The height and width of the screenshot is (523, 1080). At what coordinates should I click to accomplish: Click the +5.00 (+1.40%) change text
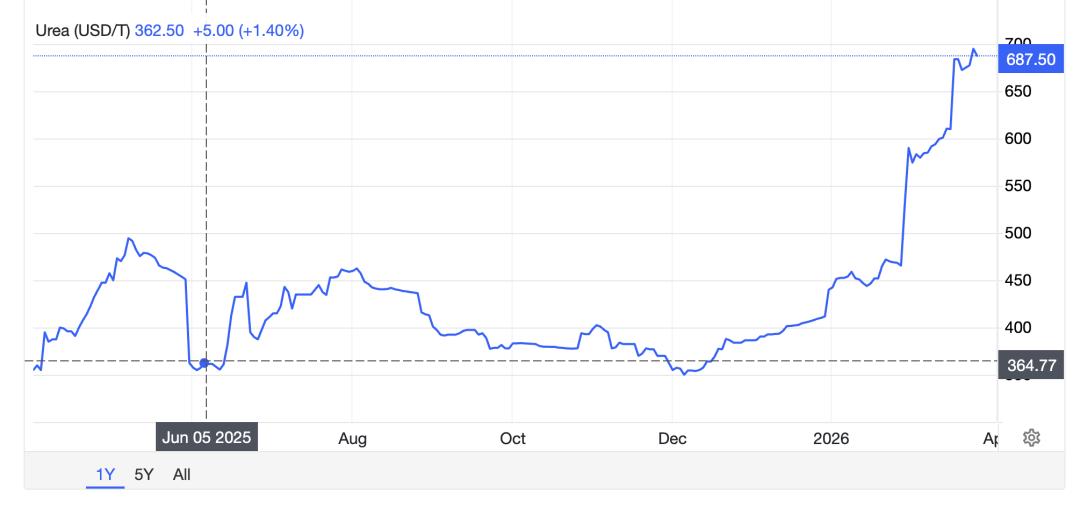click(249, 30)
